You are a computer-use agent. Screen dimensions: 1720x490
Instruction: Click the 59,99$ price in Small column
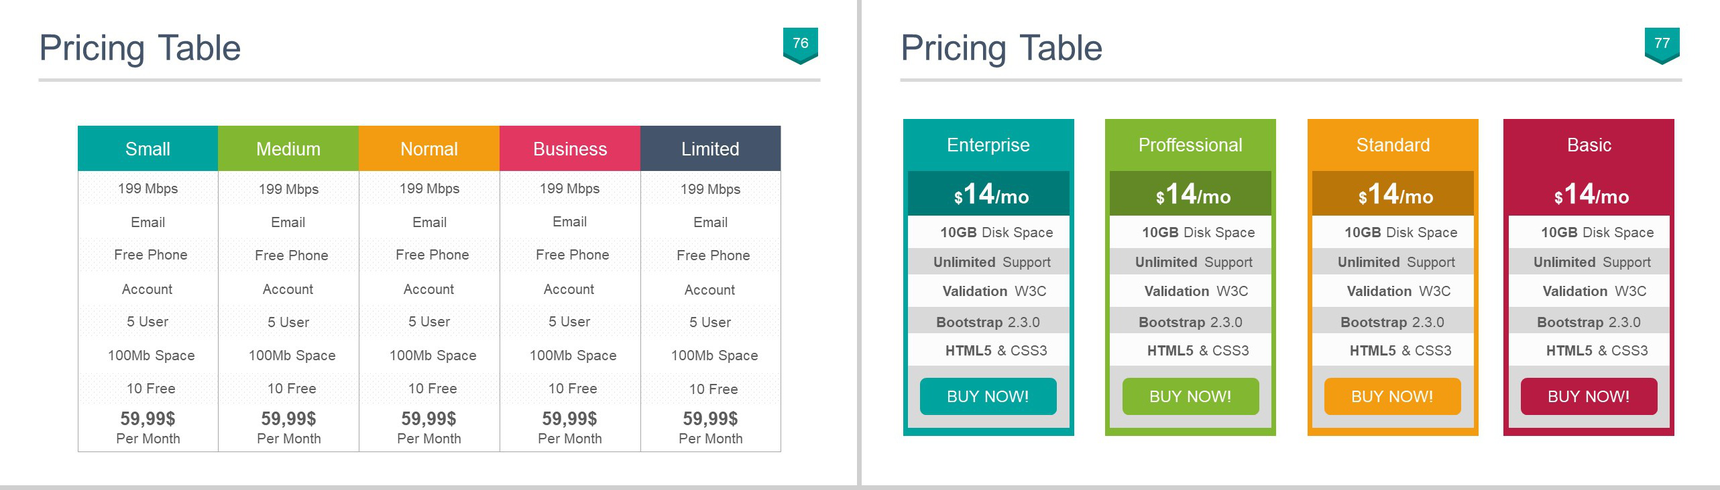pos(148,418)
